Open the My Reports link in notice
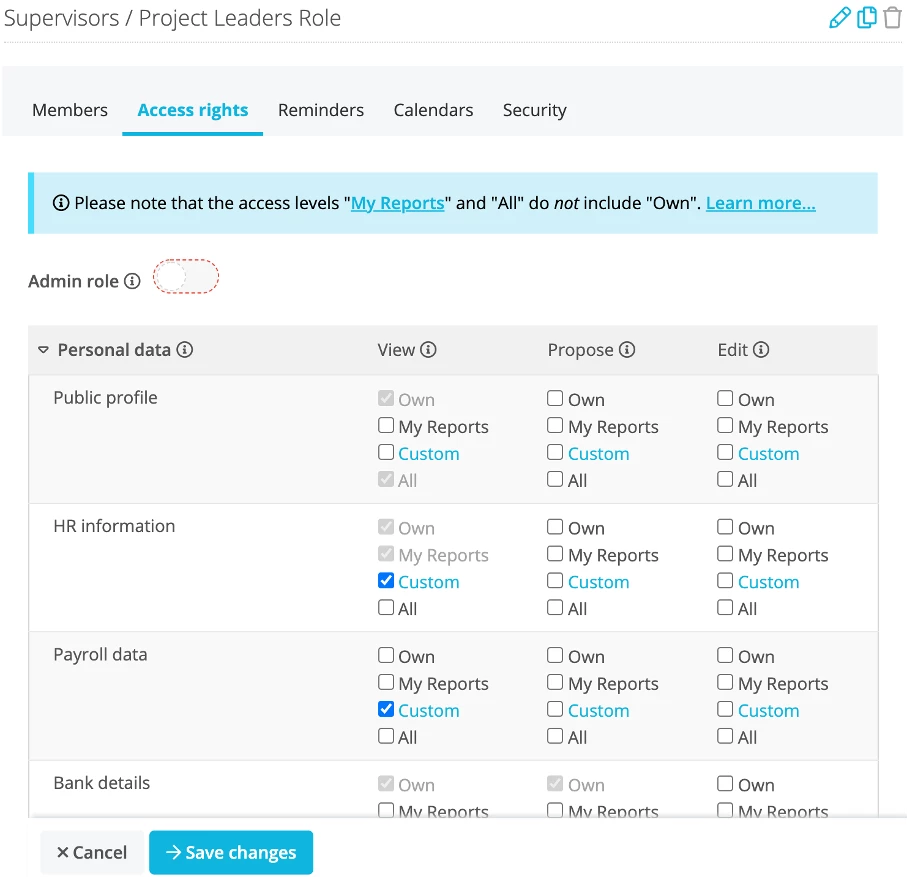The width and height of the screenshot is (908, 878). click(x=397, y=203)
